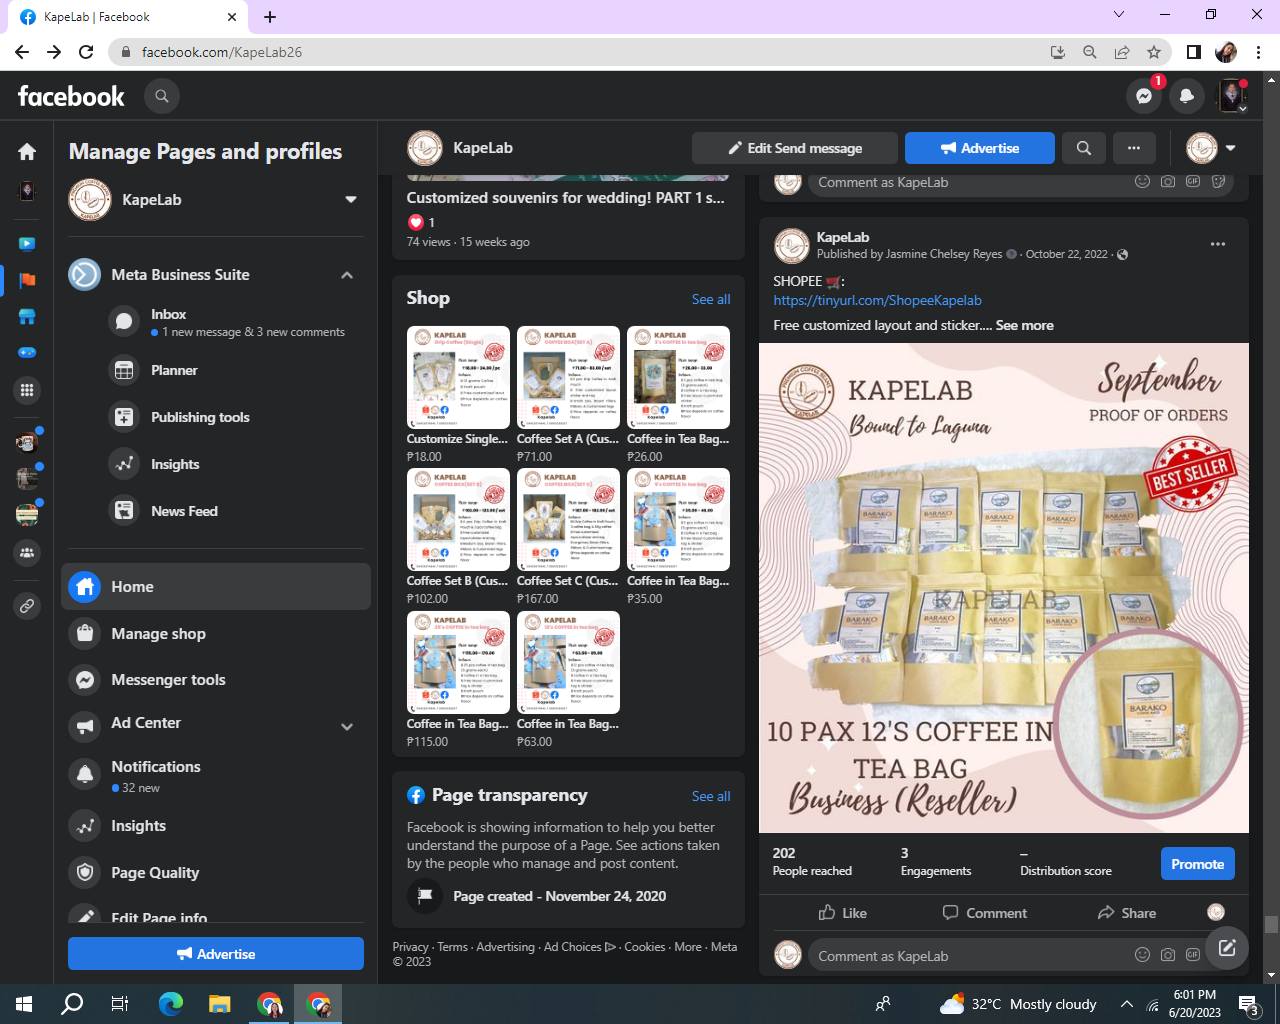1280x1024 pixels.
Task: Choose who to react as on the post
Action: (x=1216, y=912)
